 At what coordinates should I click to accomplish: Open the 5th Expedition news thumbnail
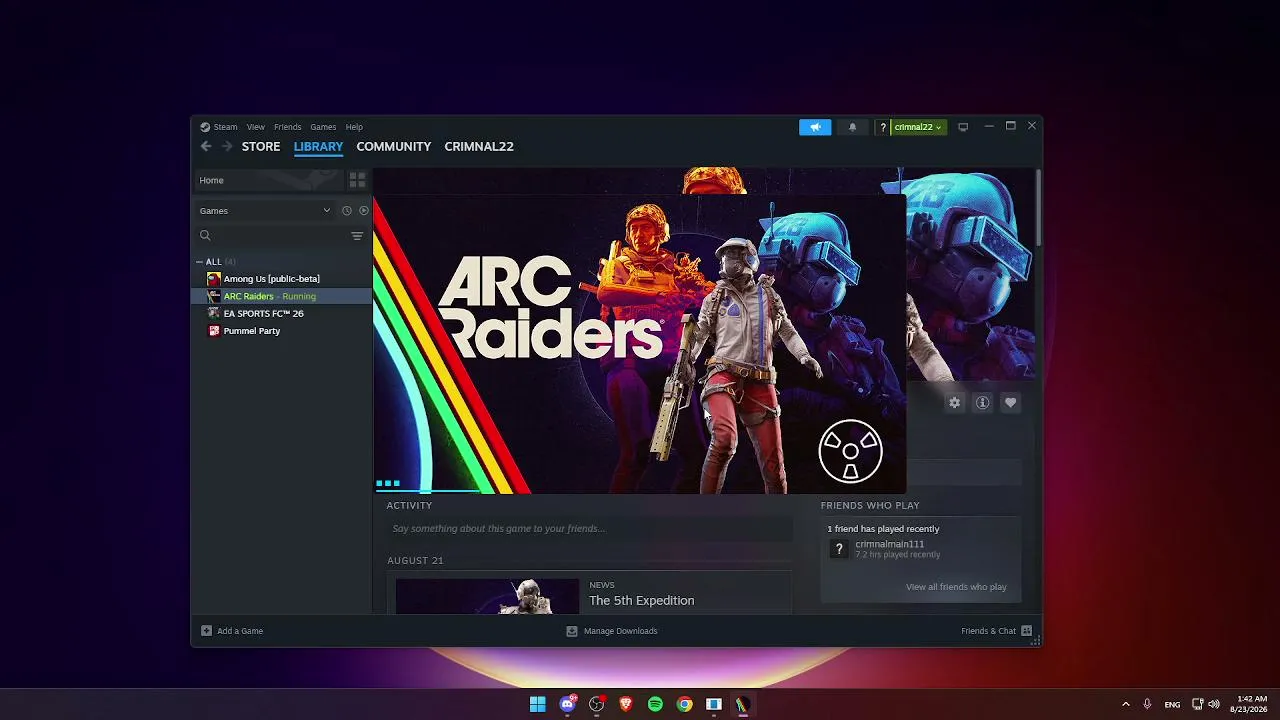click(x=487, y=596)
